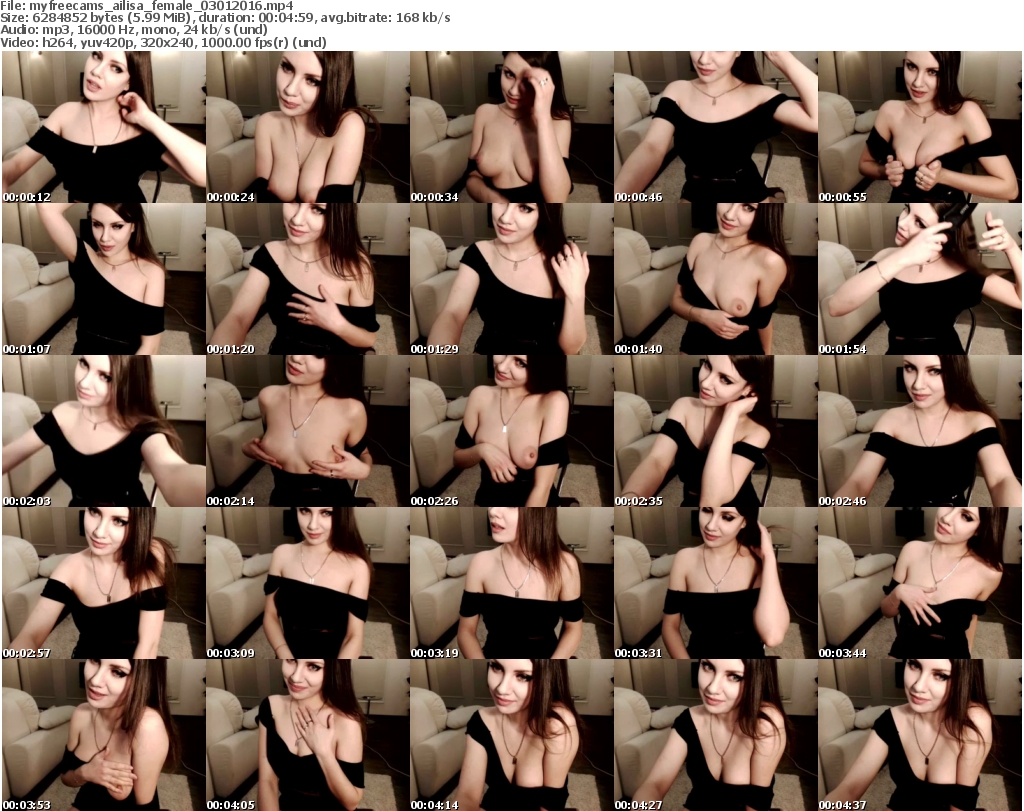This screenshot has width=1024, height=811.
Task: Select the thumbnail stamped 00:02:57
Action: click(104, 583)
